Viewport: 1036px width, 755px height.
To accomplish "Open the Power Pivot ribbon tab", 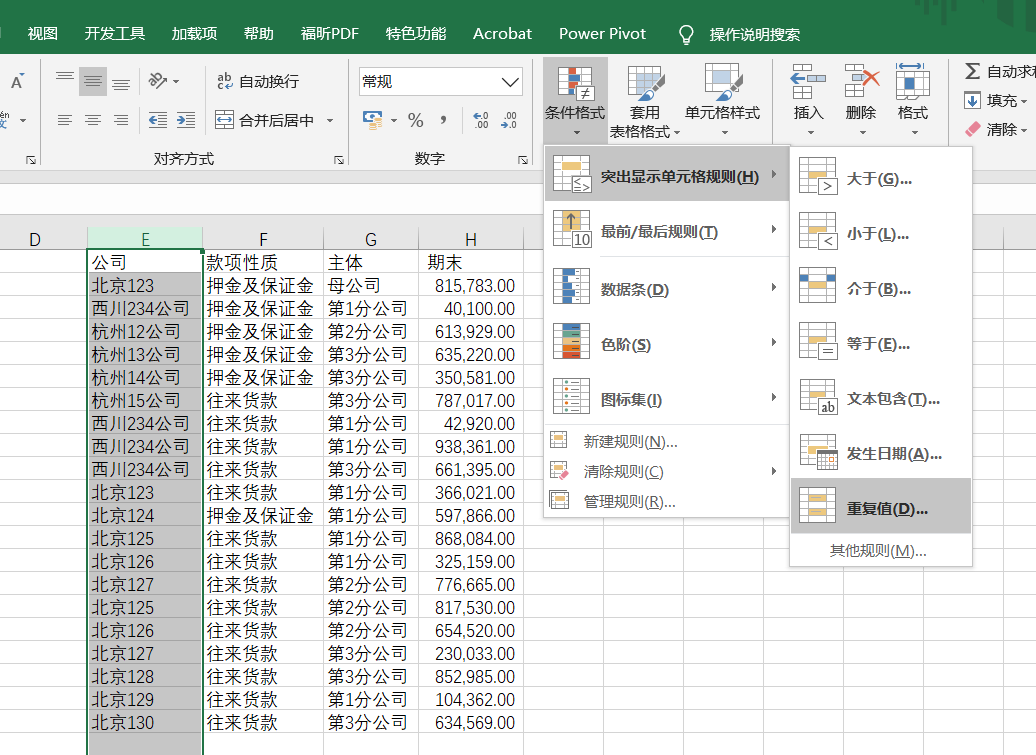I will pos(602,34).
